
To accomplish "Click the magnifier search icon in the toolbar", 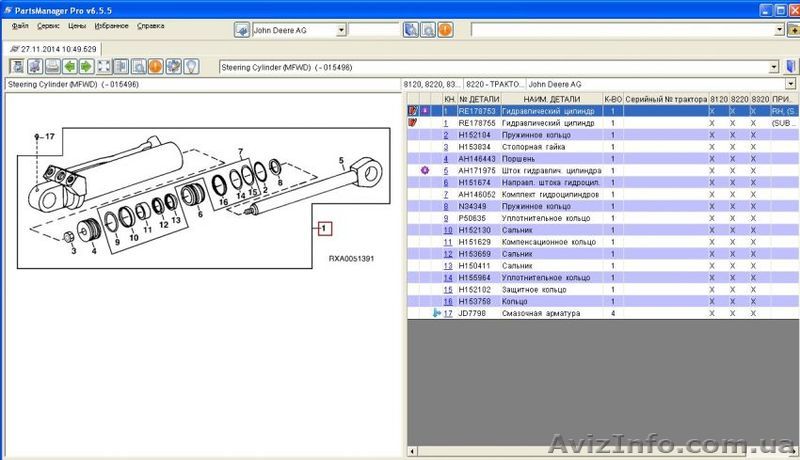I will coord(139,67).
